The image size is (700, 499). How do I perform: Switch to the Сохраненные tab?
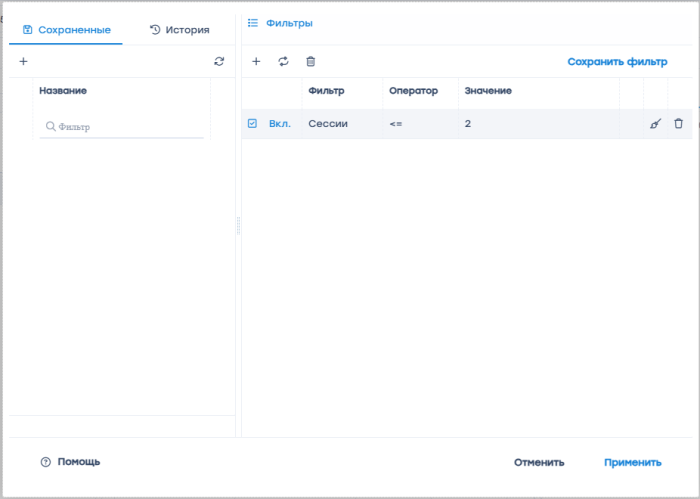(66, 30)
